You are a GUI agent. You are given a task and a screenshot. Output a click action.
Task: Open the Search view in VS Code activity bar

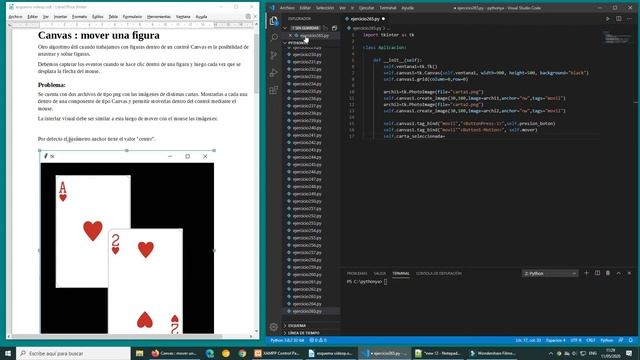tap(273, 38)
